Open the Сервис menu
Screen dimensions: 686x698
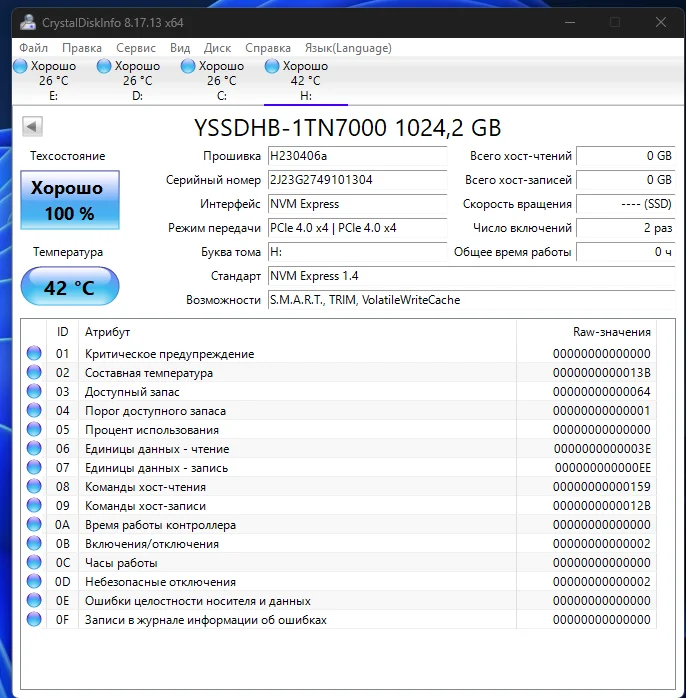click(x=136, y=48)
